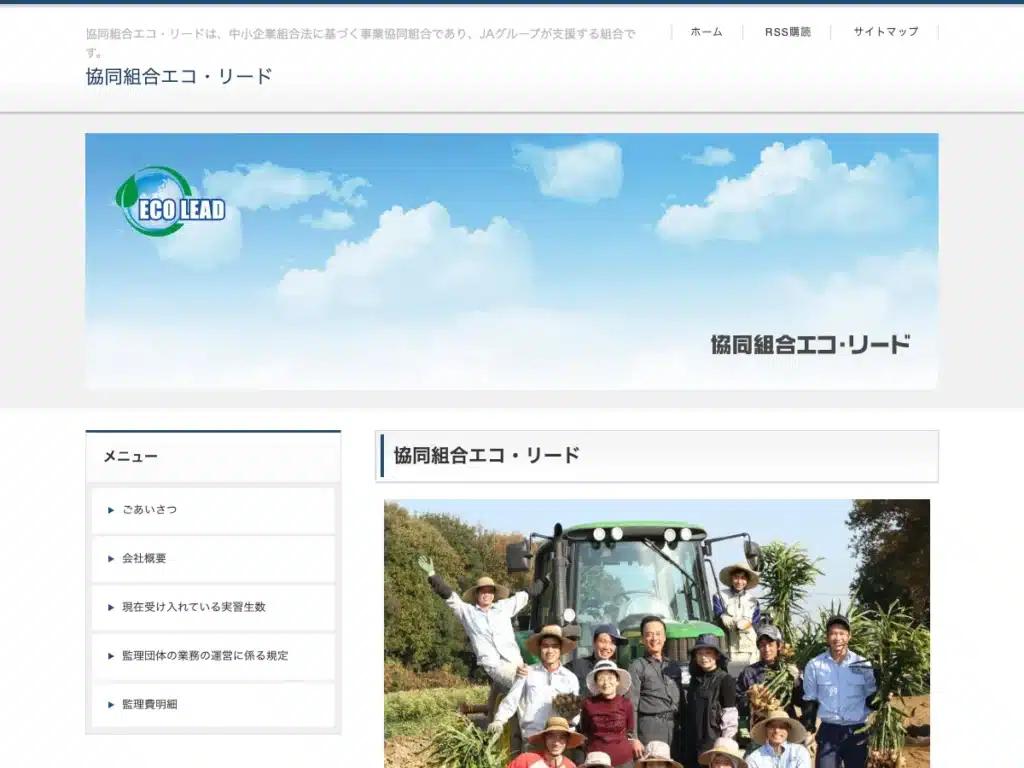1024x768 pixels.
Task: Click the arrow icon beside 現在受け入れている実習生数
Action: click(x=111, y=607)
